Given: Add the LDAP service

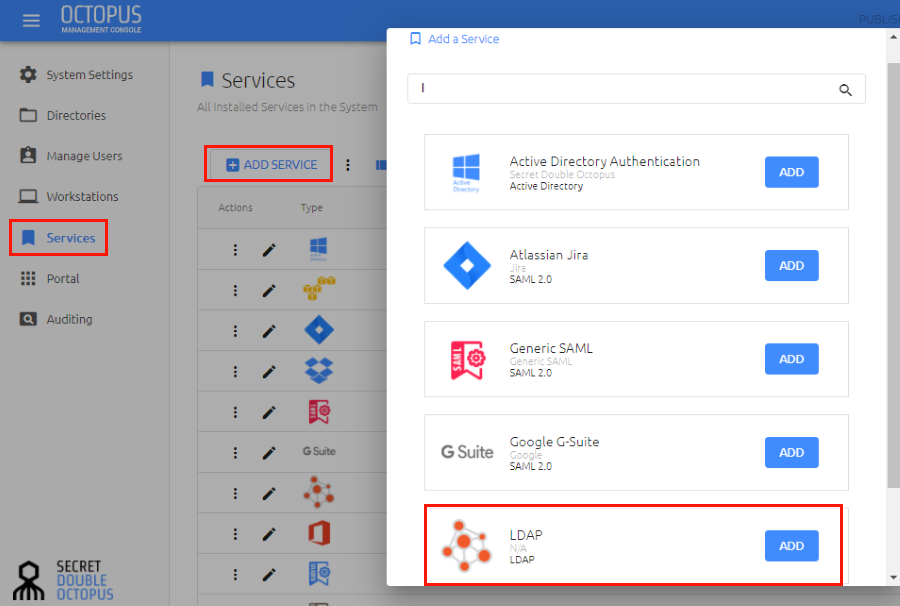Looking at the screenshot, I should click(792, 546).
